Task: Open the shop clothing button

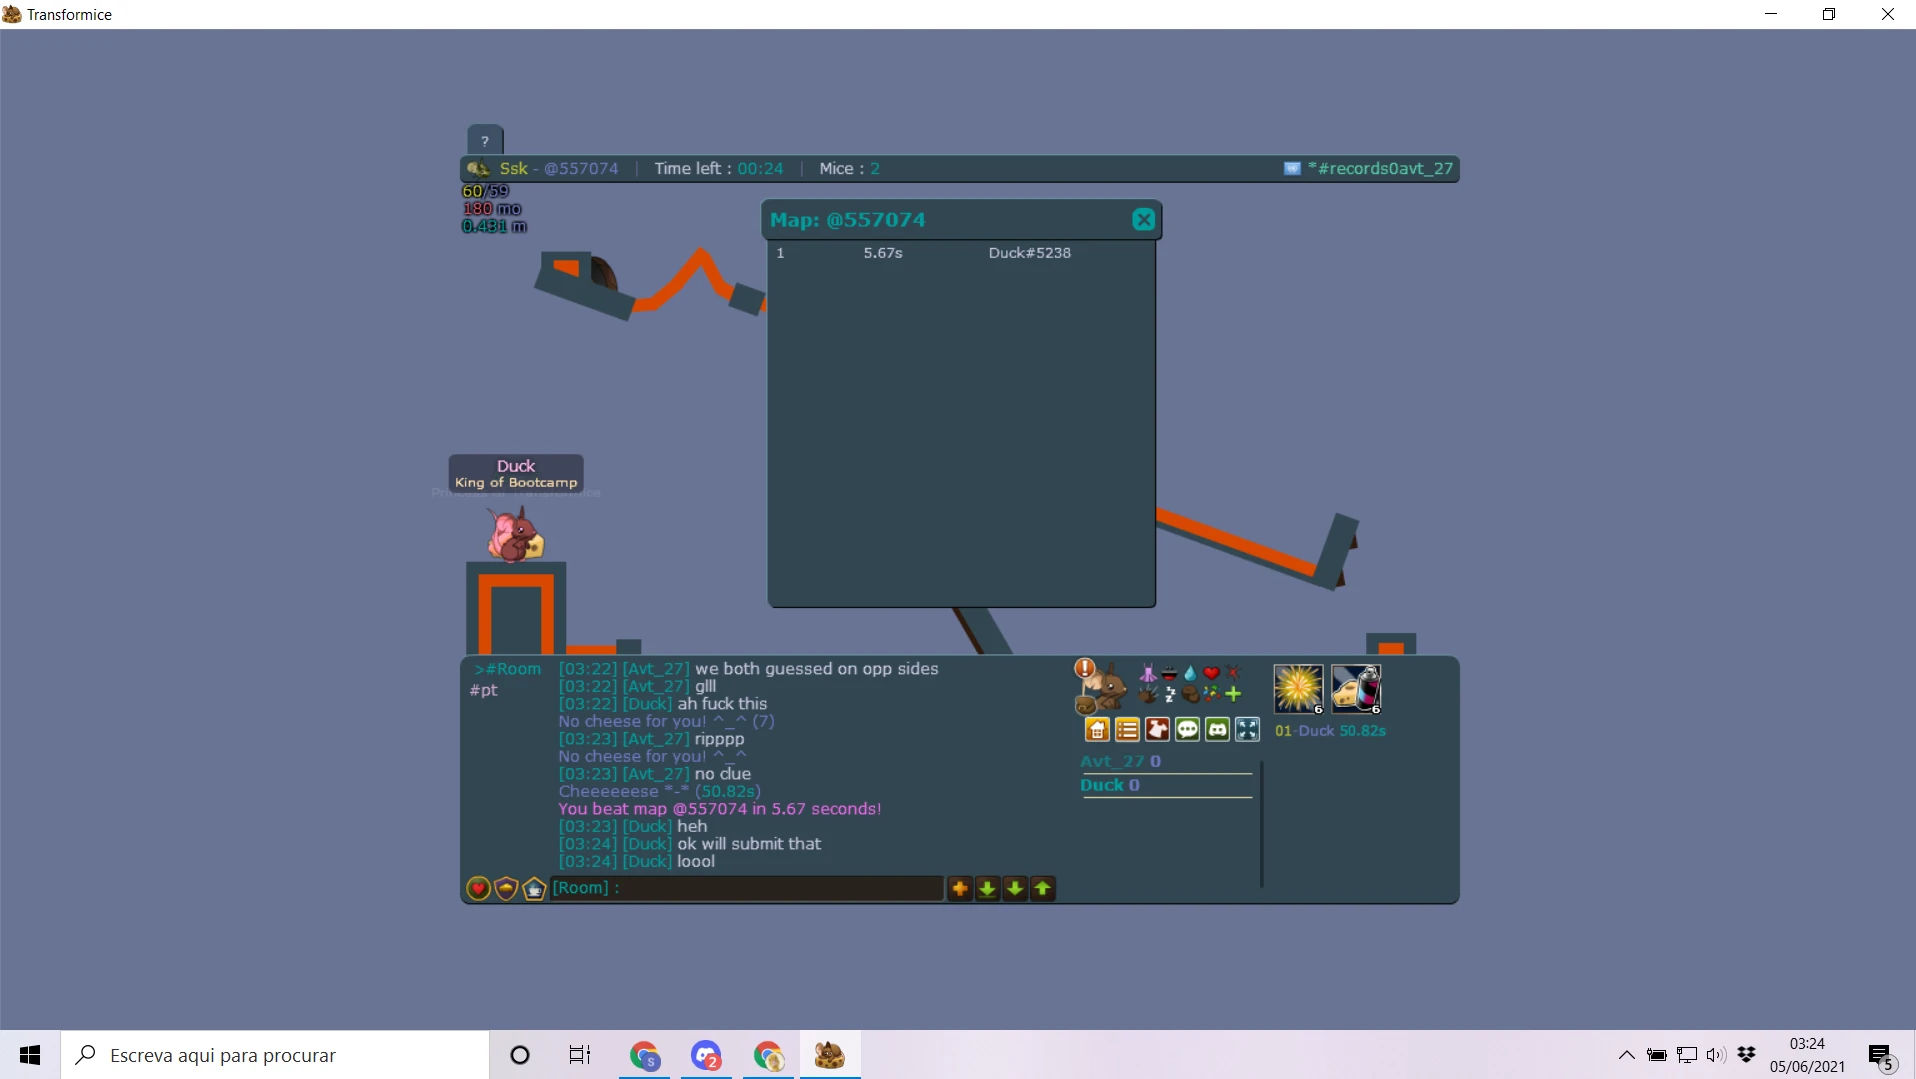Action: (x=1157, y=730)
